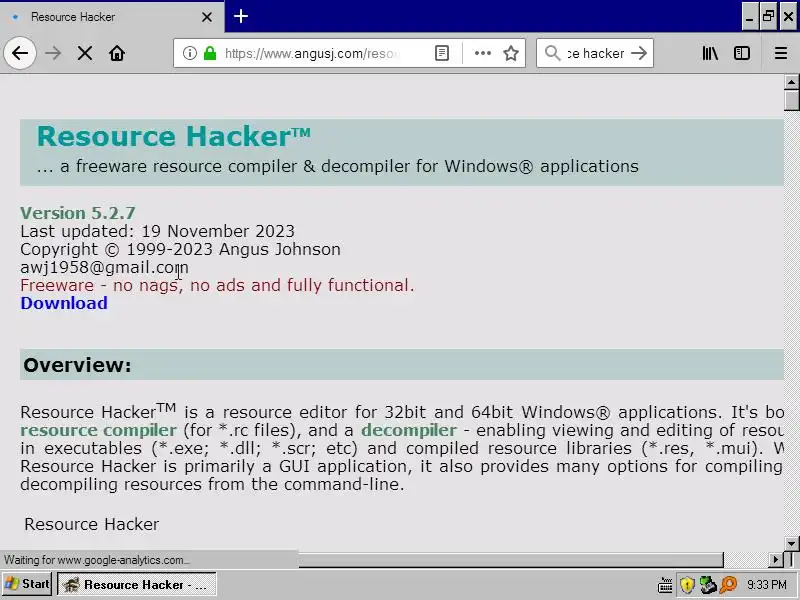
Task: Click the security shield tray icon
Action: point(687,585)
